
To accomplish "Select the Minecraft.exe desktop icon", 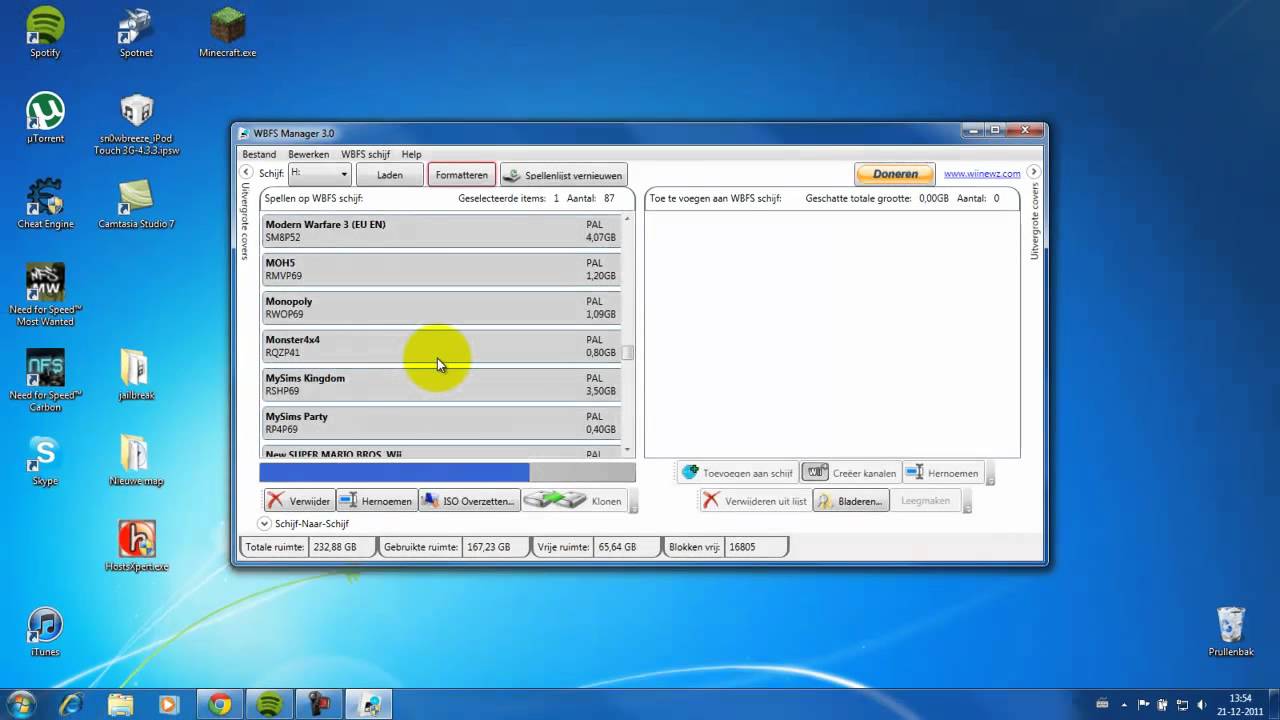I will 228,33.
